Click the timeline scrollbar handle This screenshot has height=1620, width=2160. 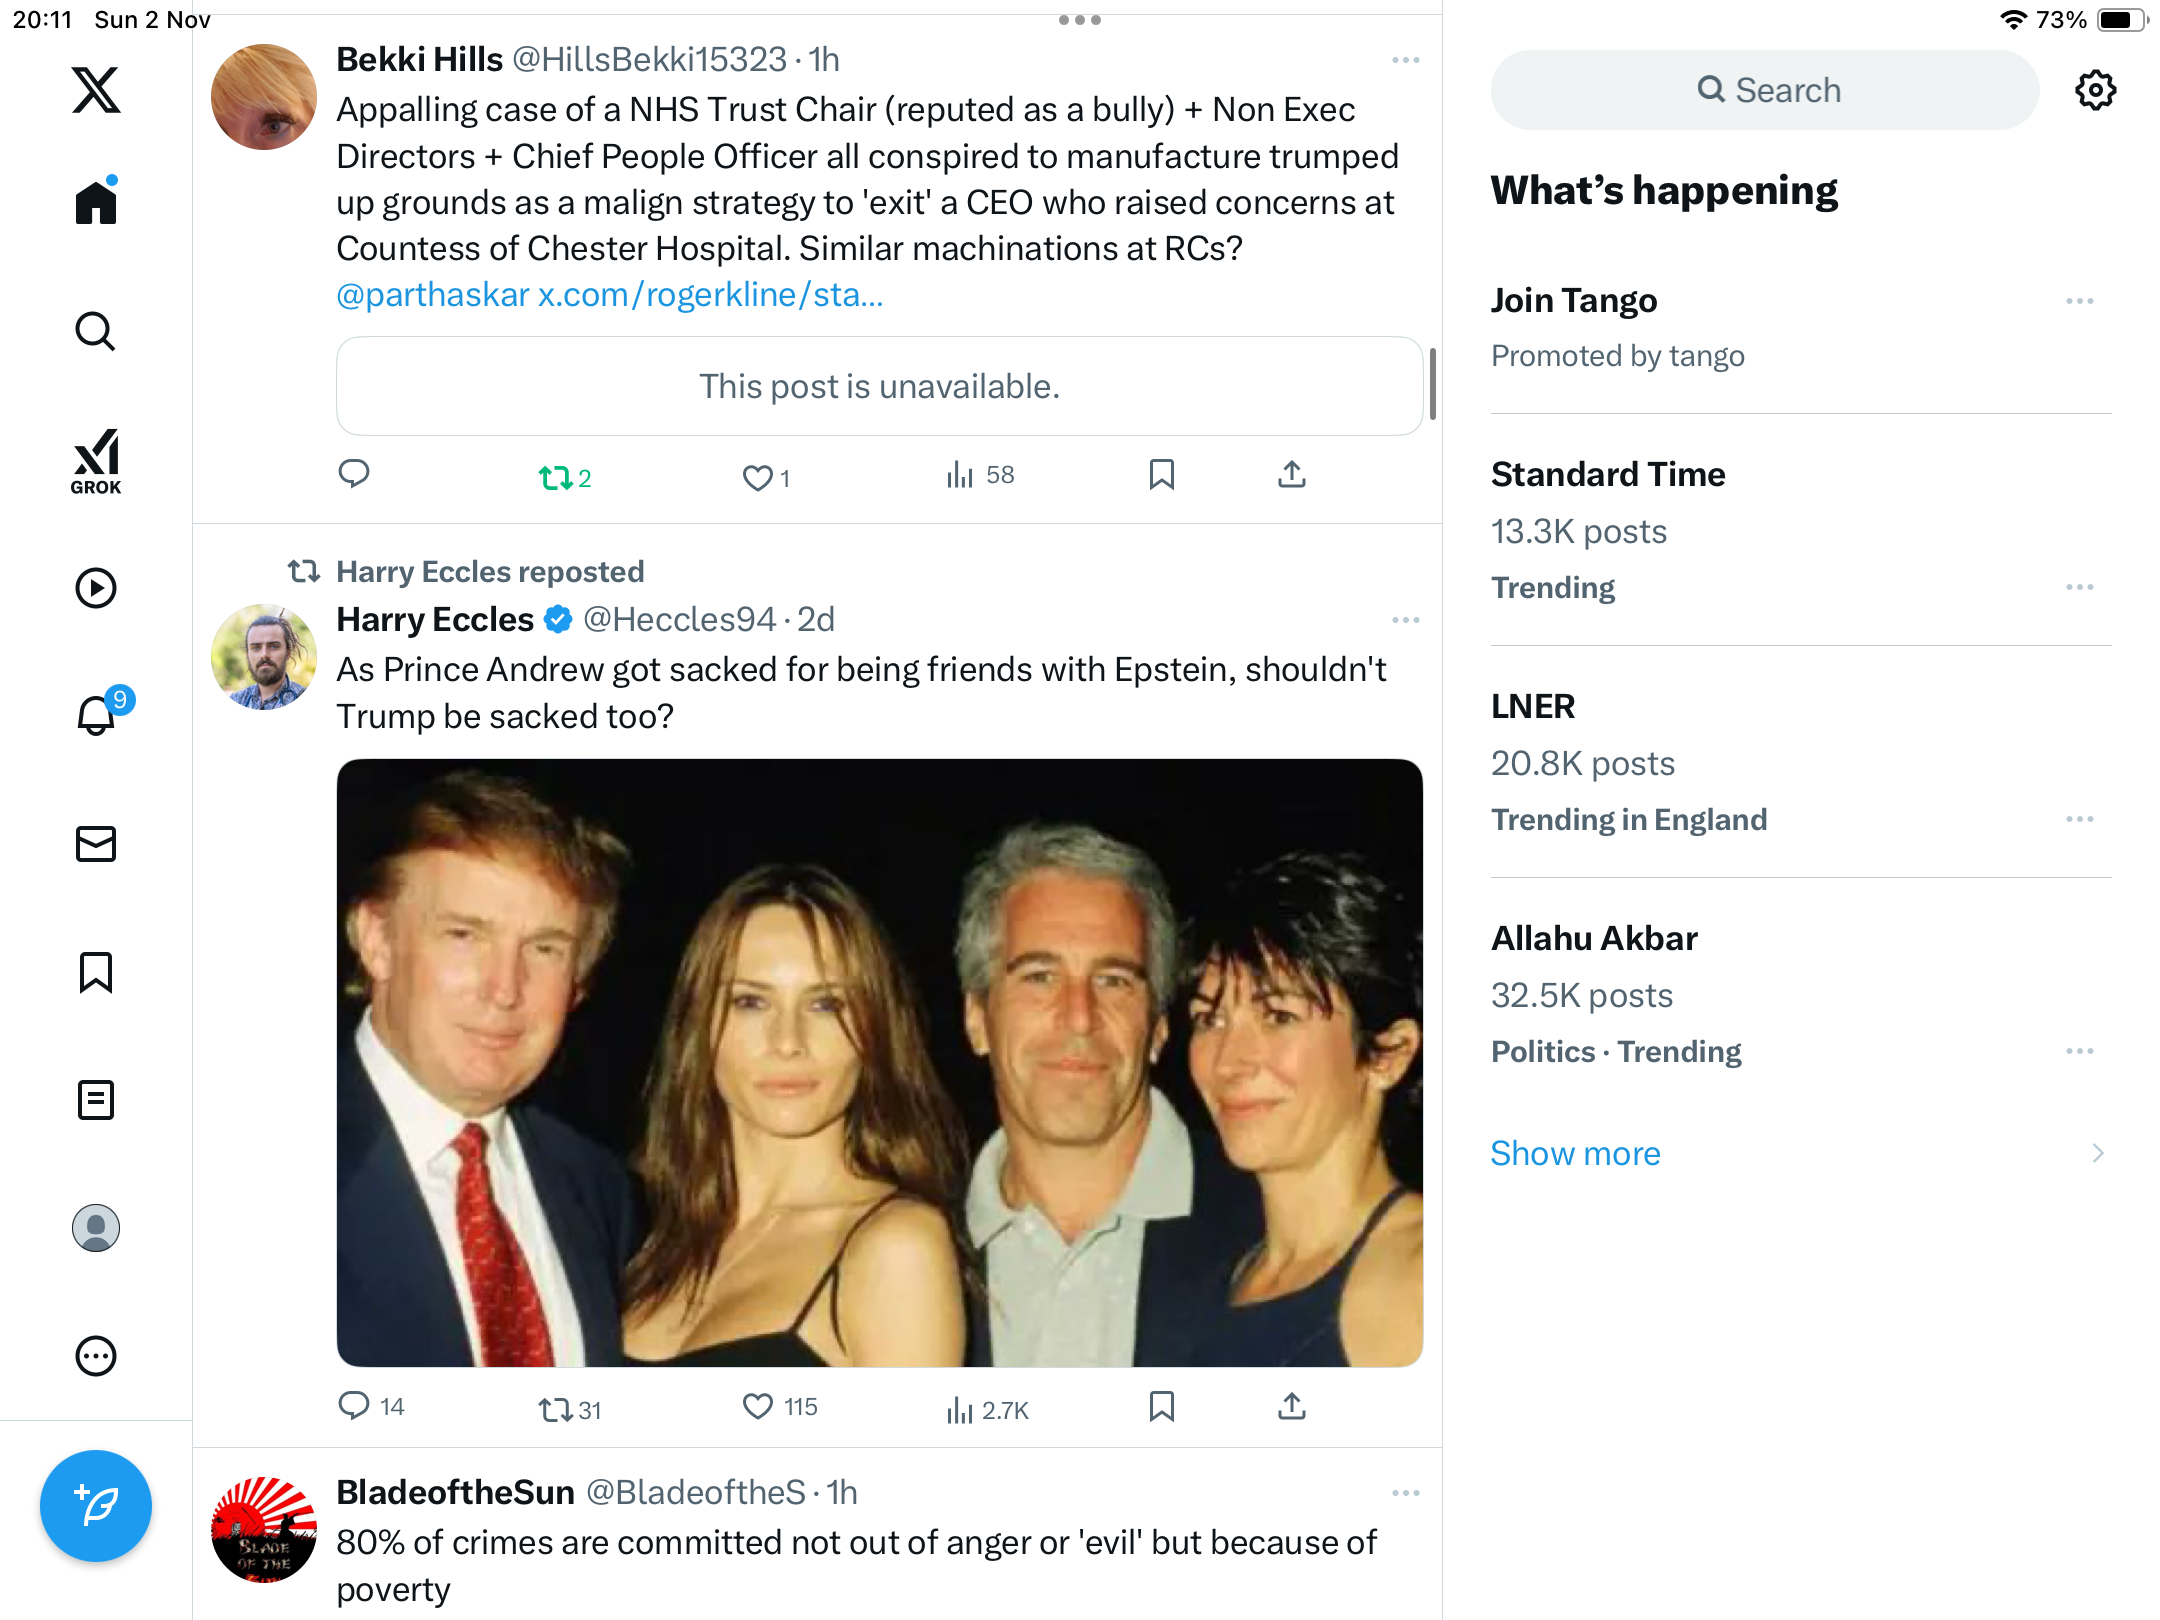(1433, 385)
